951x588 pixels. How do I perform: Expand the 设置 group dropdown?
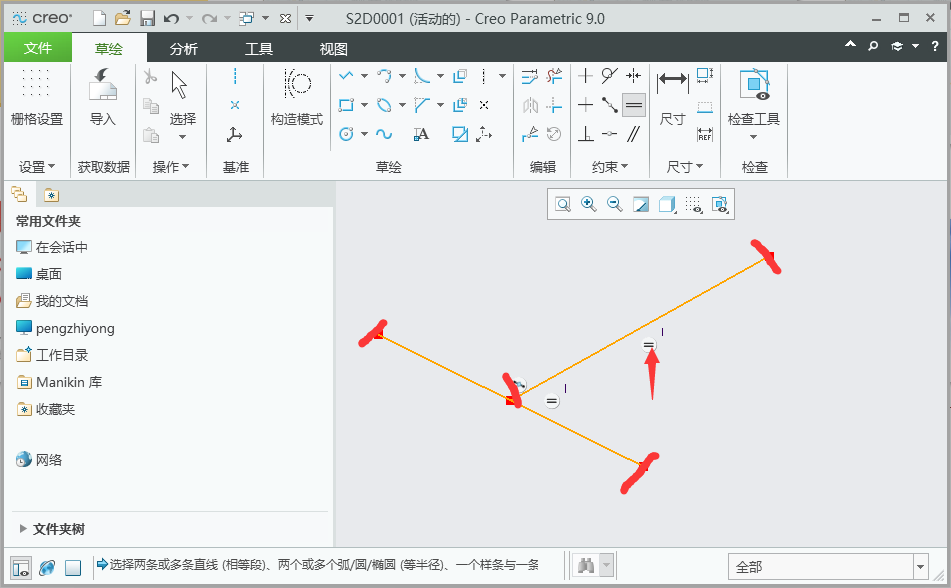[x=36, y=166]
